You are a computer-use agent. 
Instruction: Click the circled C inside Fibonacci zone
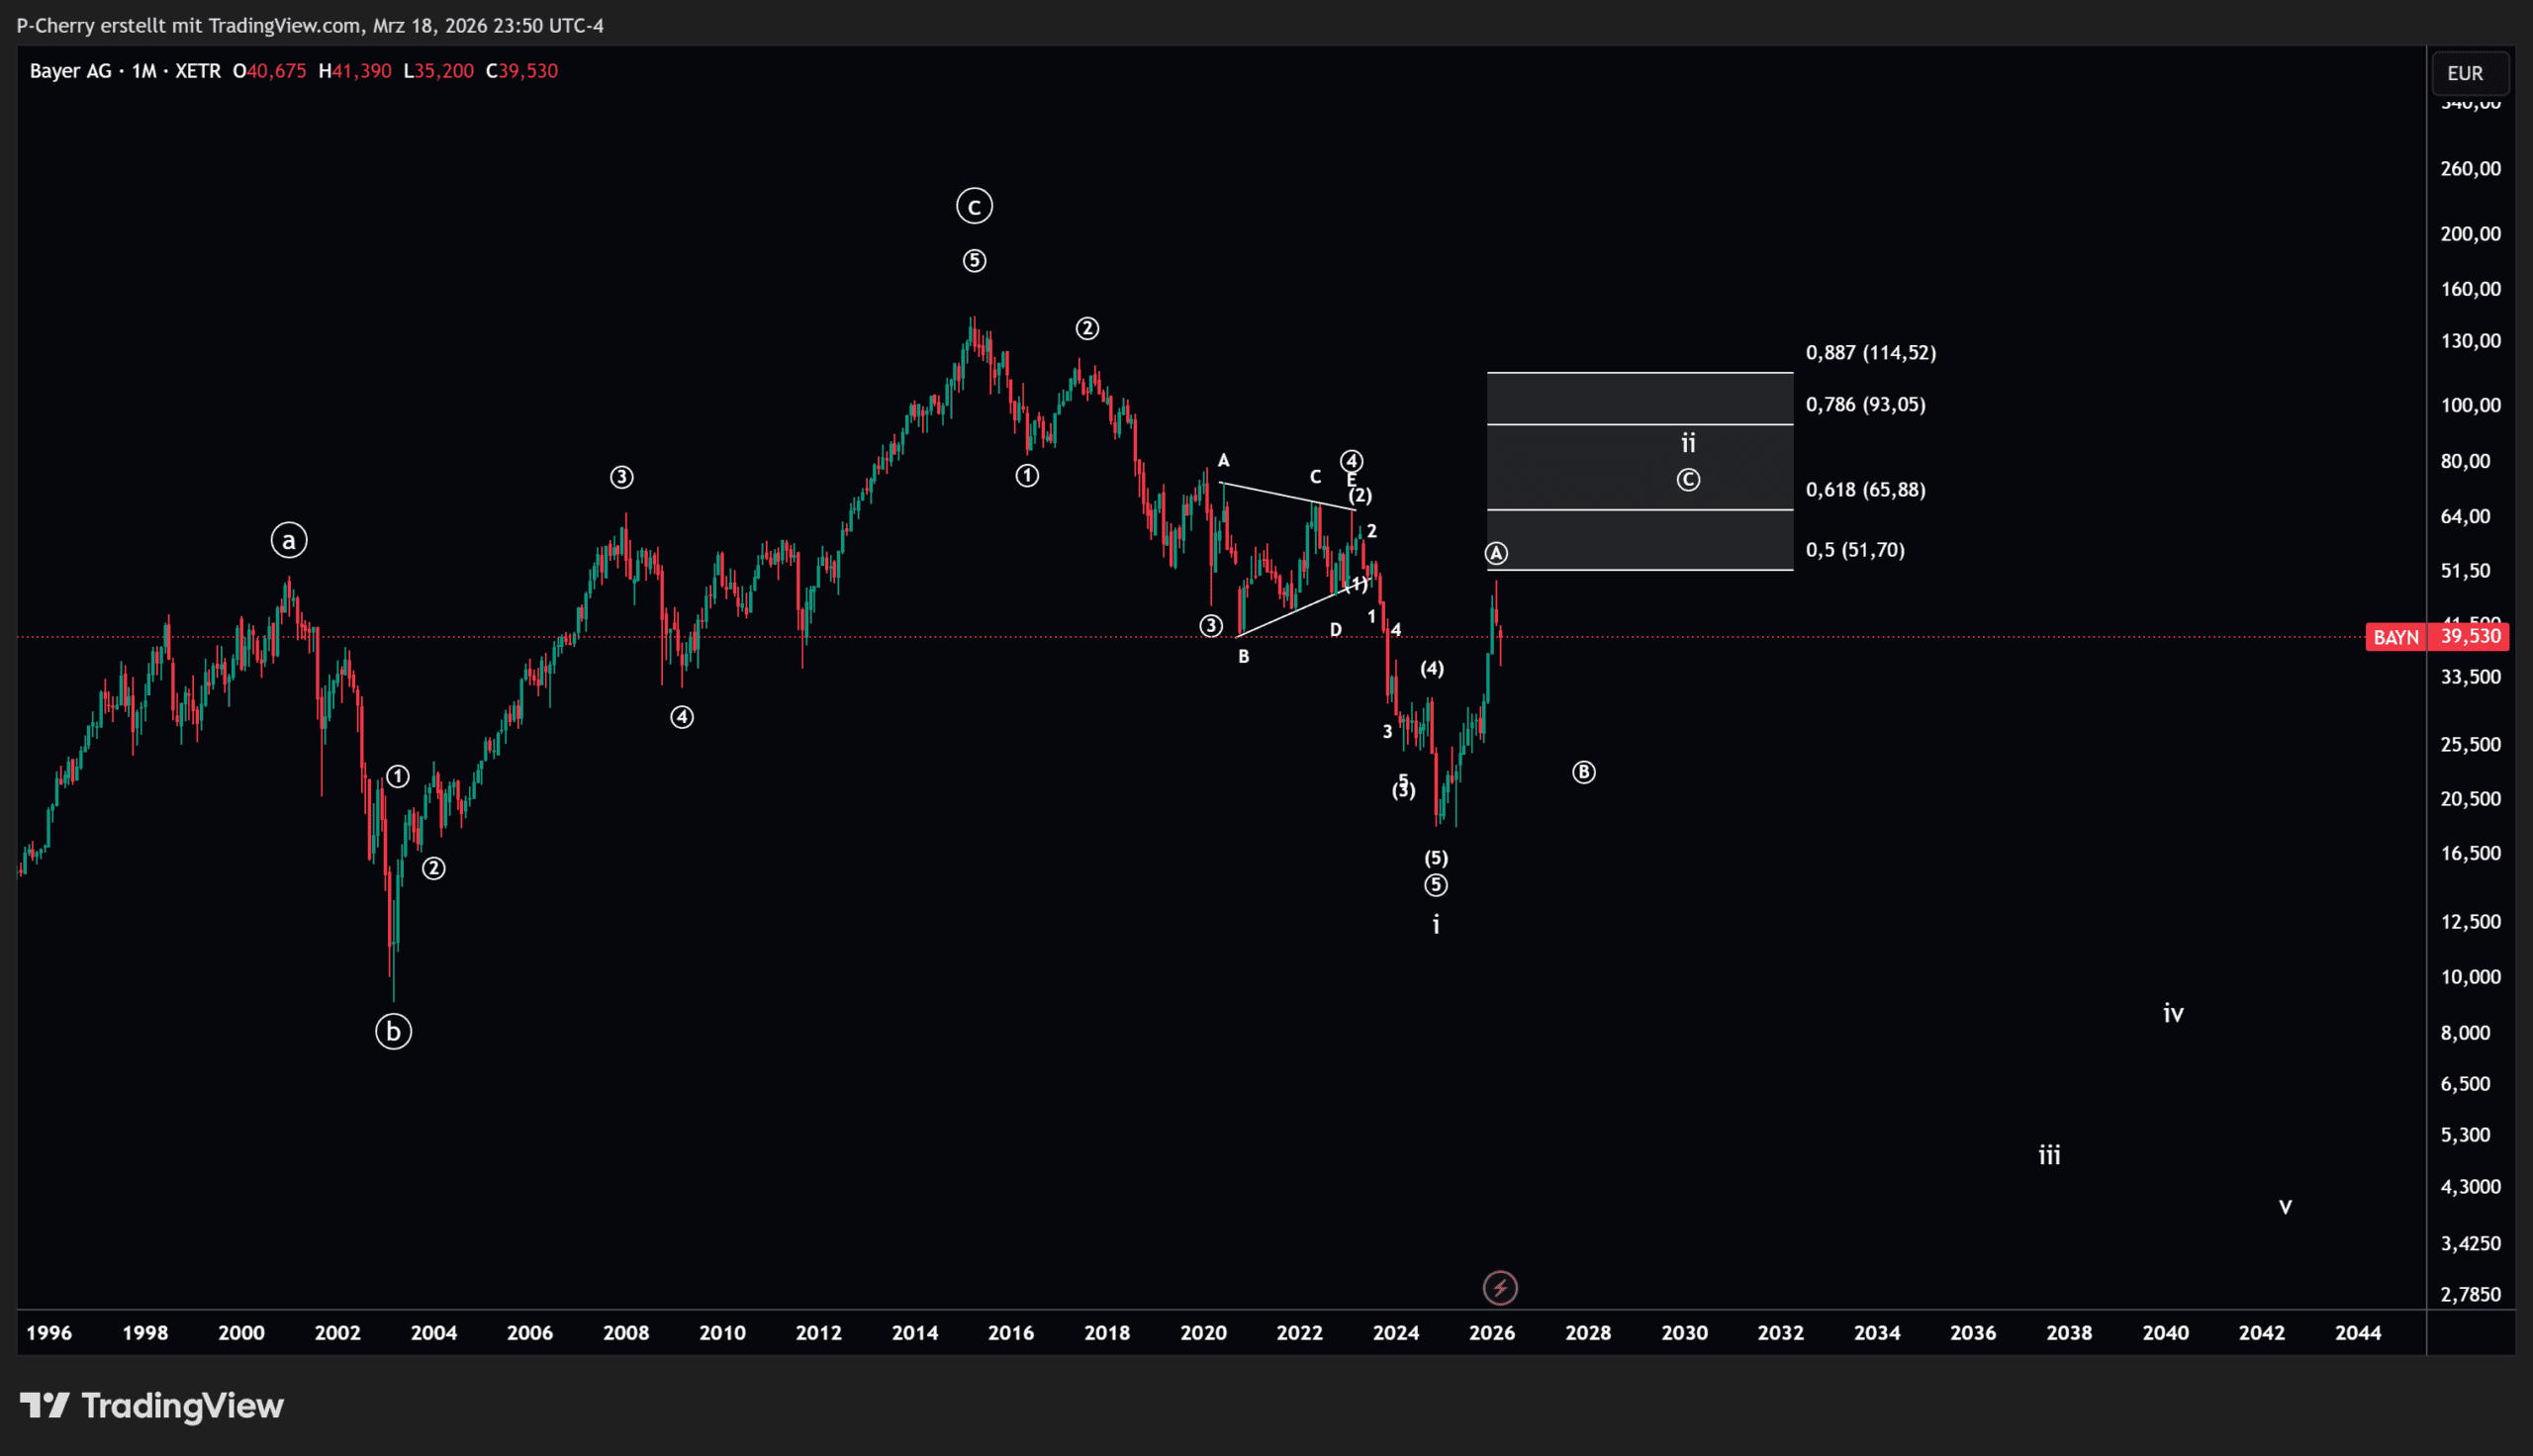coord(1688,480)
